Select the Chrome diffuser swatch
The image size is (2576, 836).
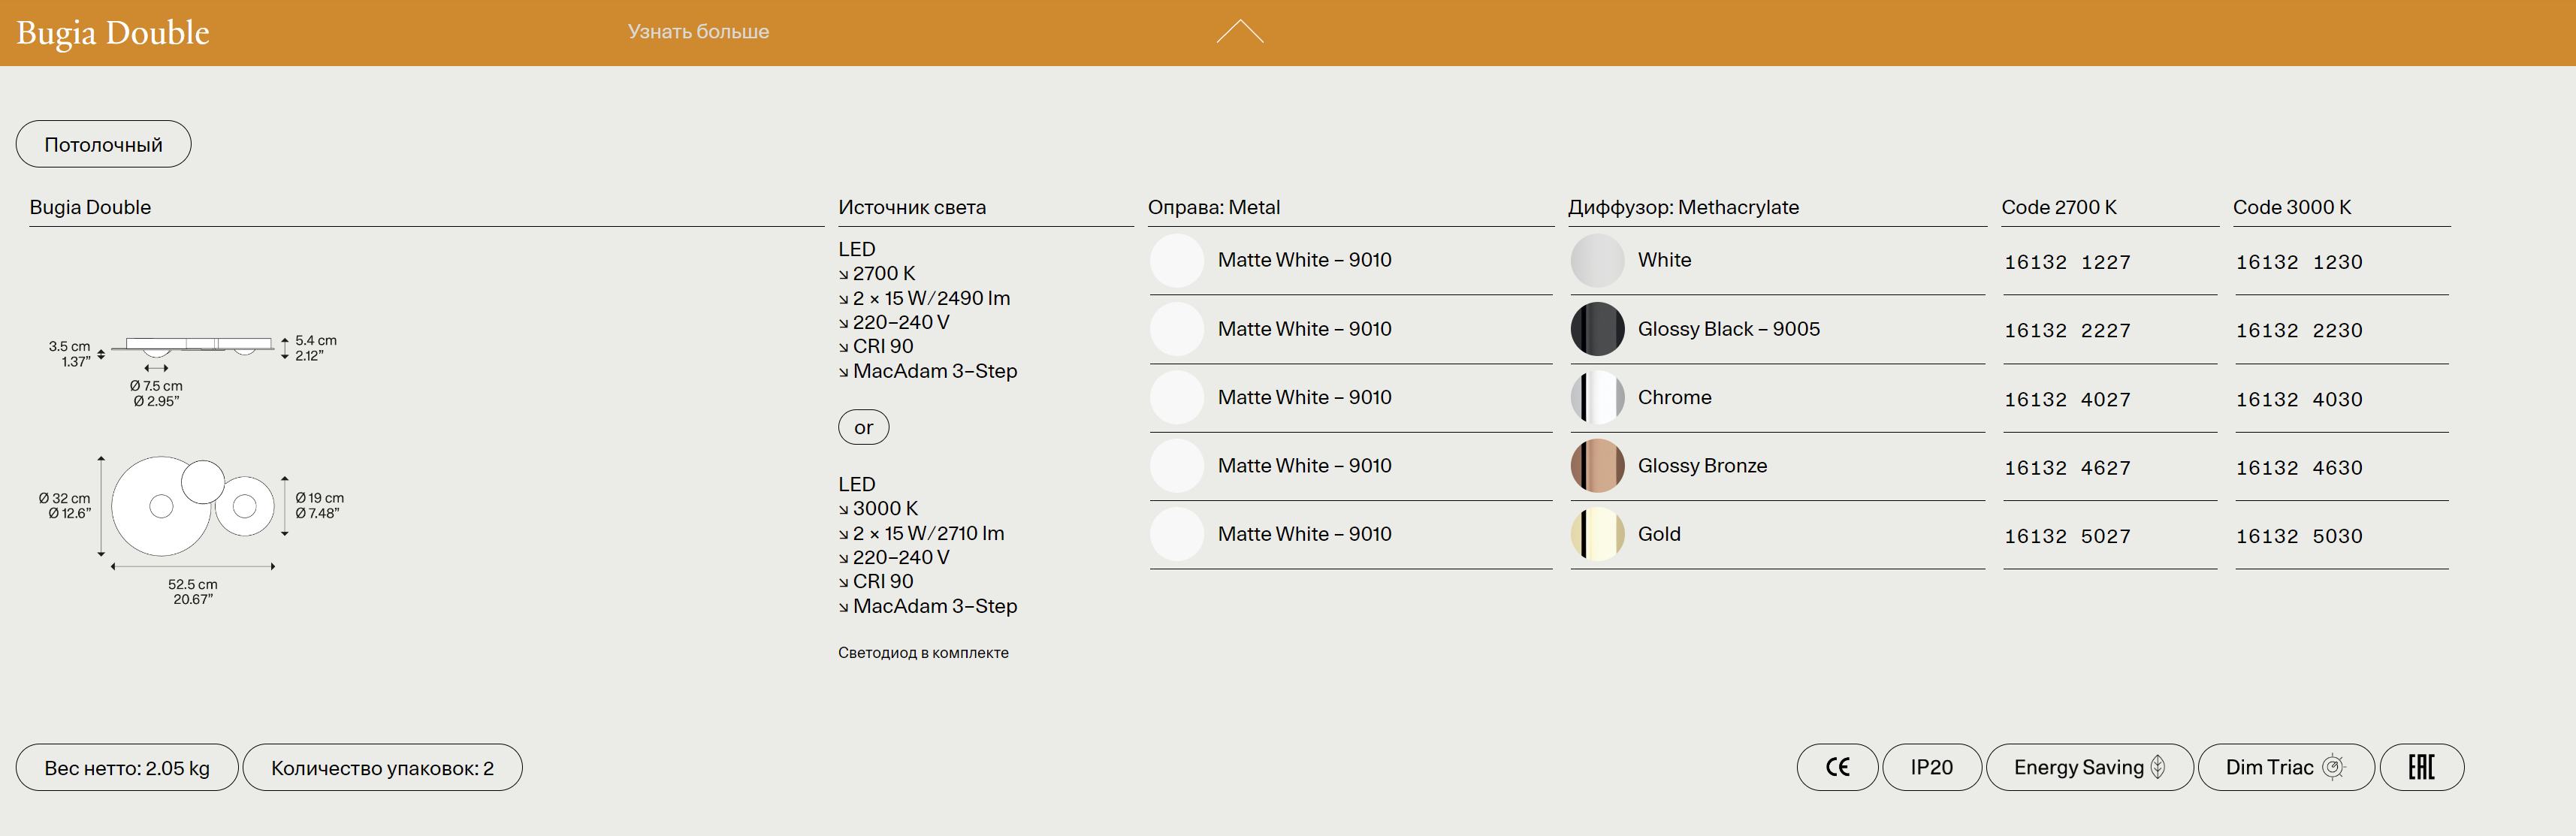click(x=1597, y=397)
